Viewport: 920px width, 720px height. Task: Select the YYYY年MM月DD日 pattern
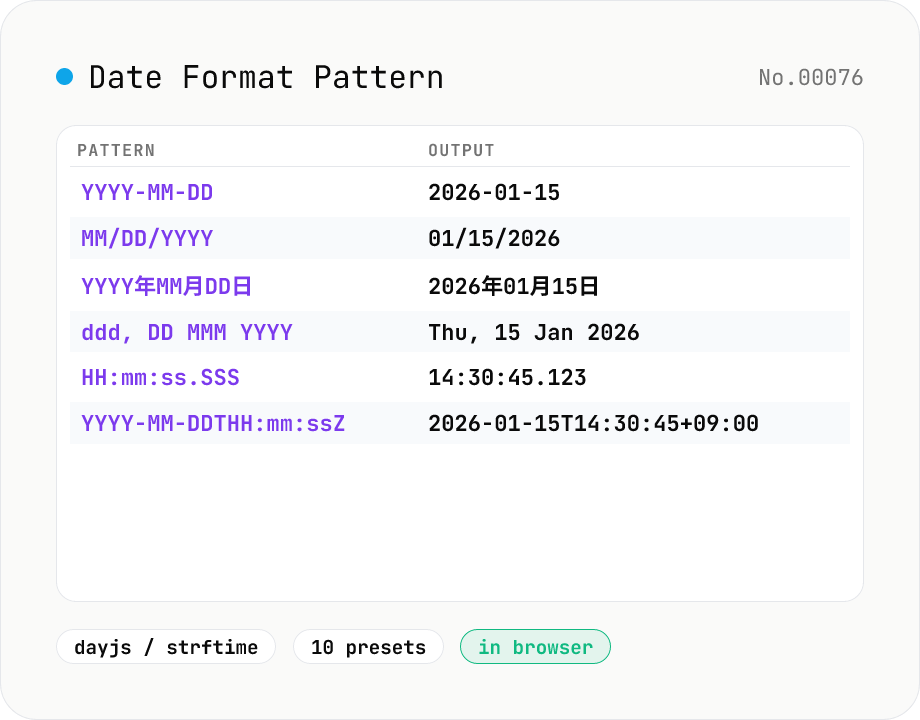pos(167,286)
